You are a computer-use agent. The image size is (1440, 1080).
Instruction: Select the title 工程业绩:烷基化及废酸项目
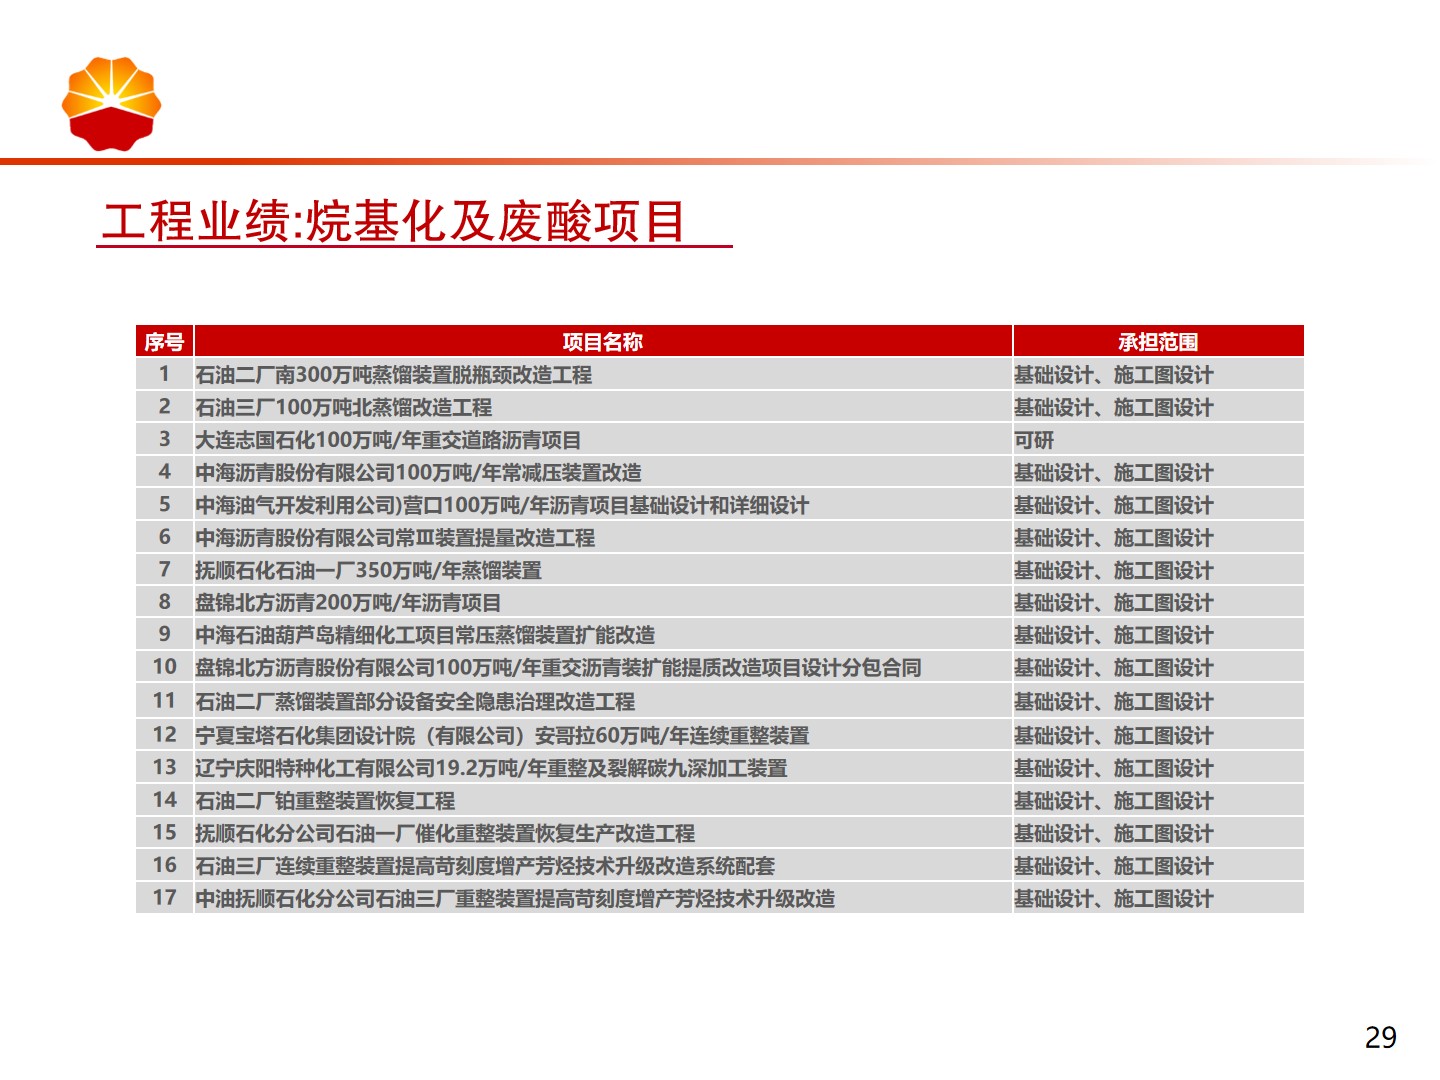pos(394,222)
